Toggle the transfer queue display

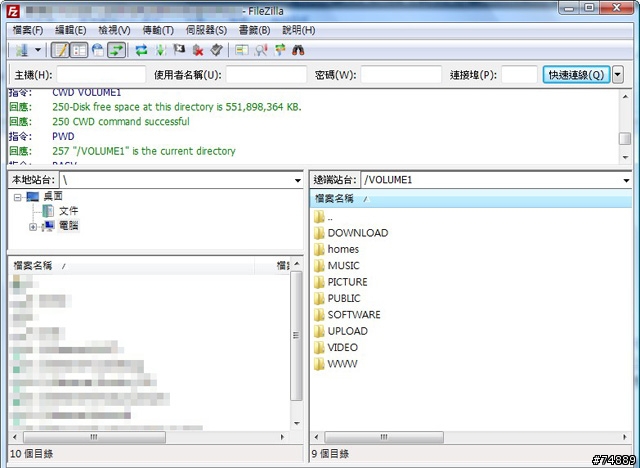click(116, 50)
